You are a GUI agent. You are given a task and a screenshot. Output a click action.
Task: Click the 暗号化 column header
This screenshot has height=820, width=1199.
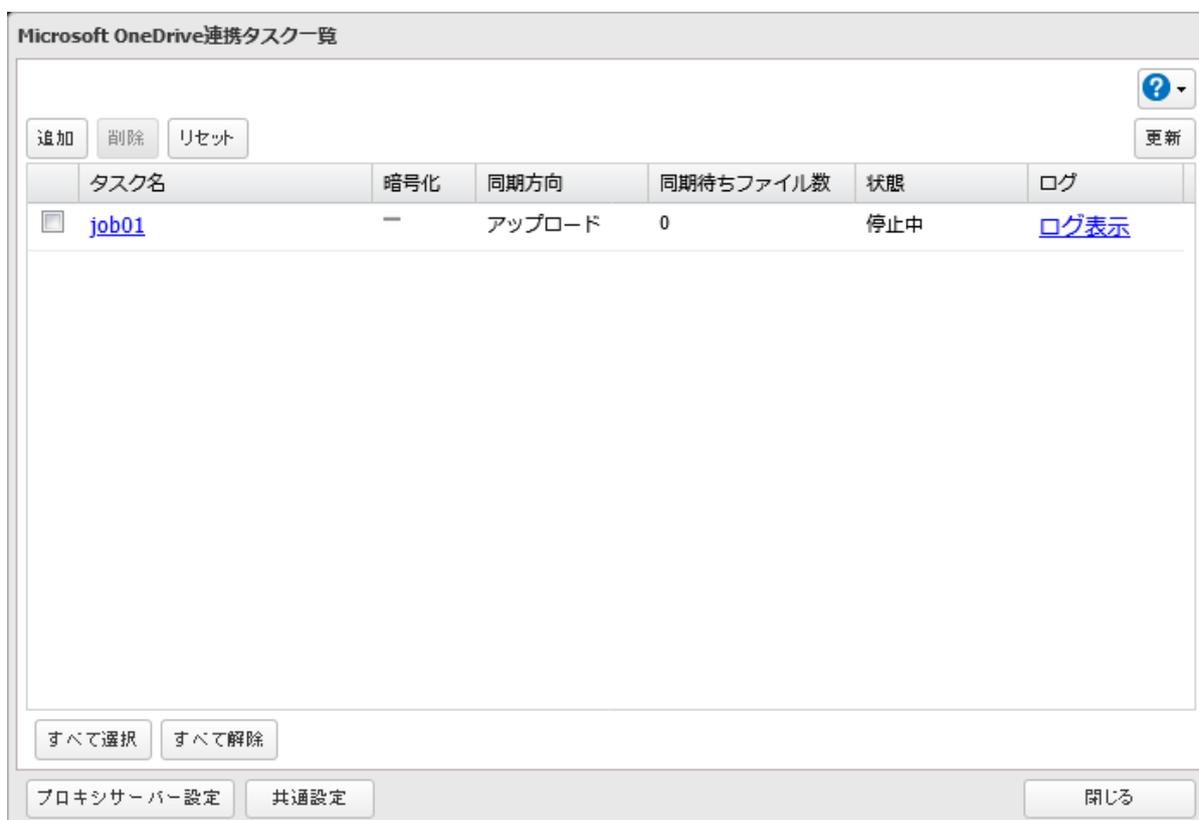[x=424, y=183]
